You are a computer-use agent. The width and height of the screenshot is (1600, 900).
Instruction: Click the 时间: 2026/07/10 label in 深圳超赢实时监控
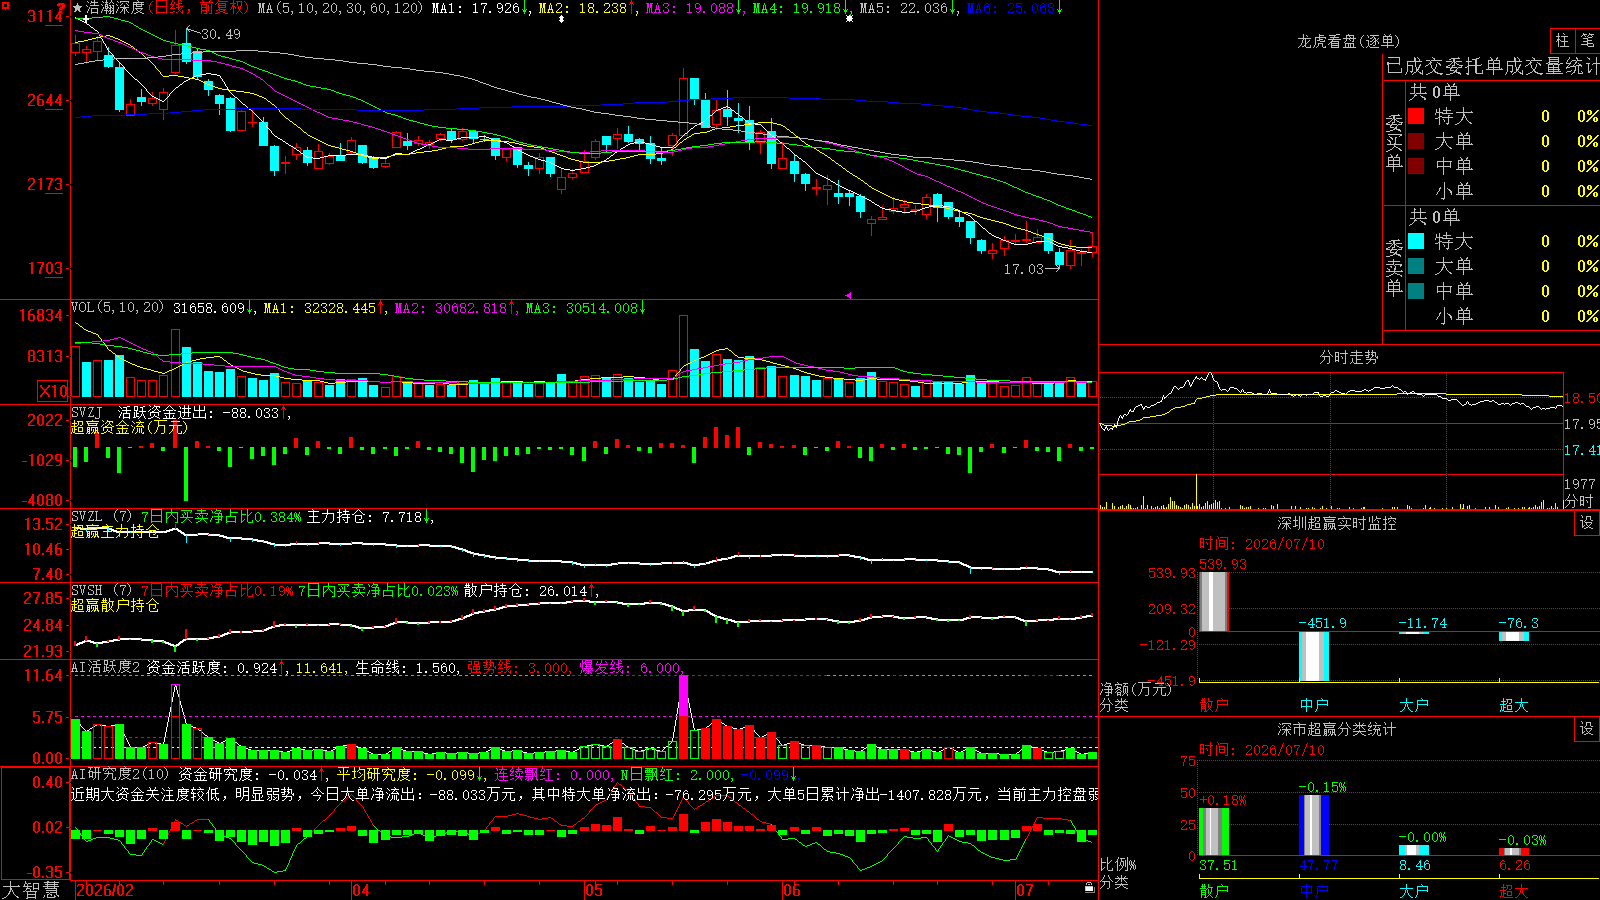pyautogui.click(x=1262, y=544)
